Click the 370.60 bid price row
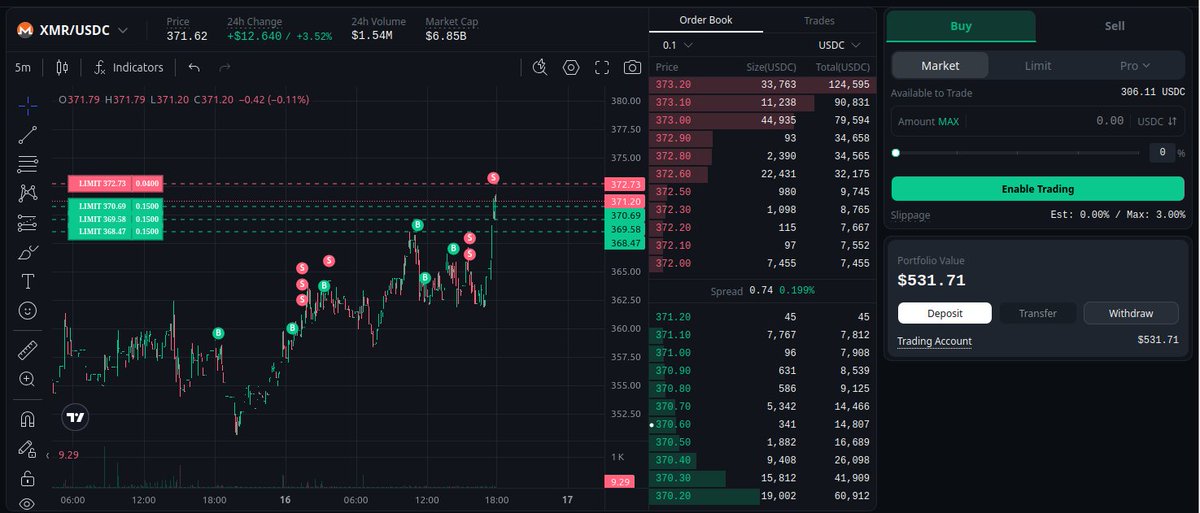 click(x=762, y=424)
